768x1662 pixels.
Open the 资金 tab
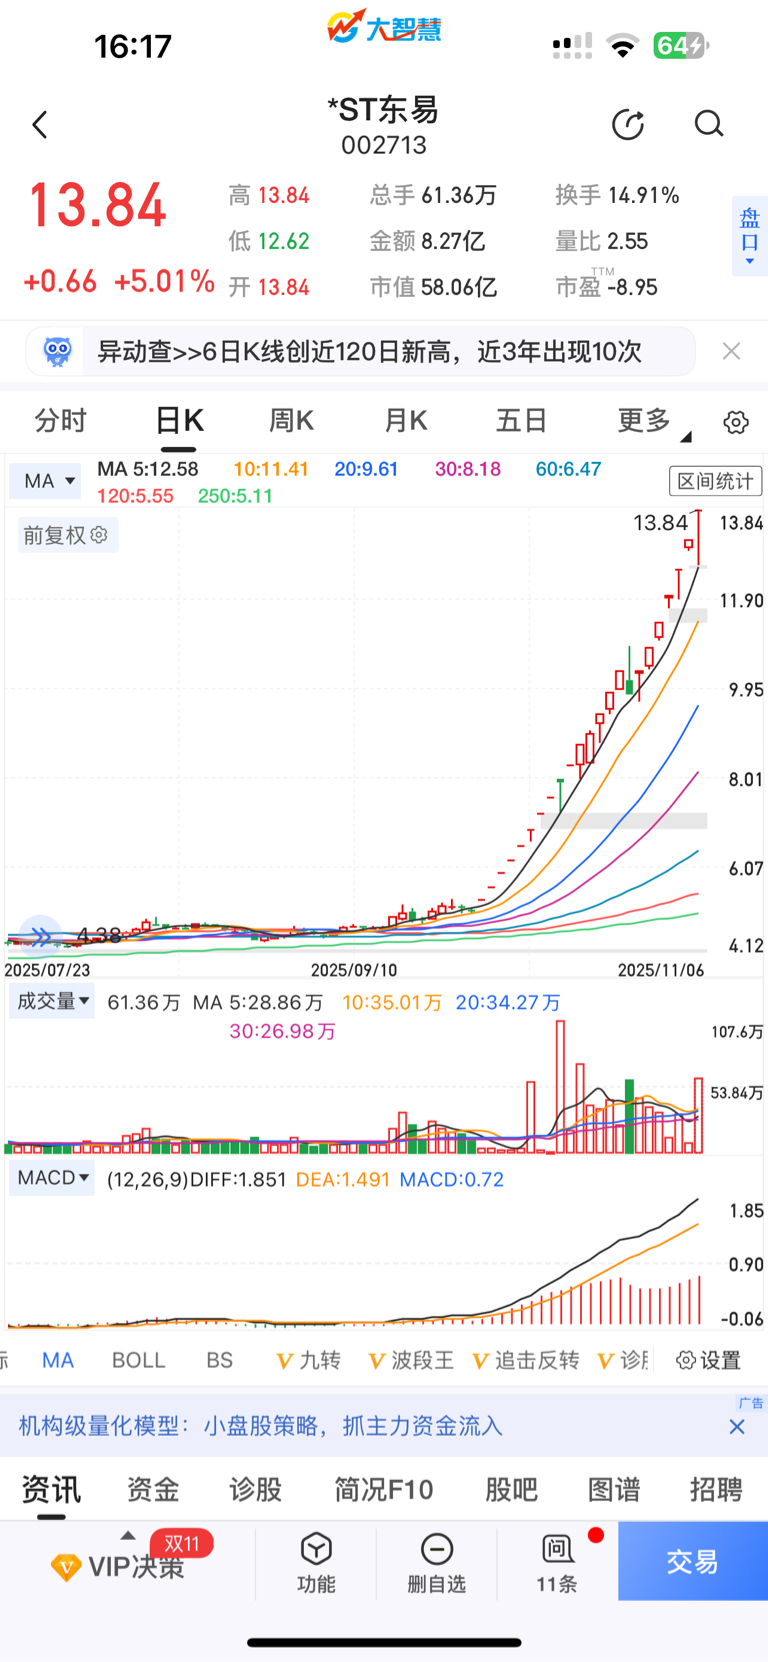[153, 1490]
